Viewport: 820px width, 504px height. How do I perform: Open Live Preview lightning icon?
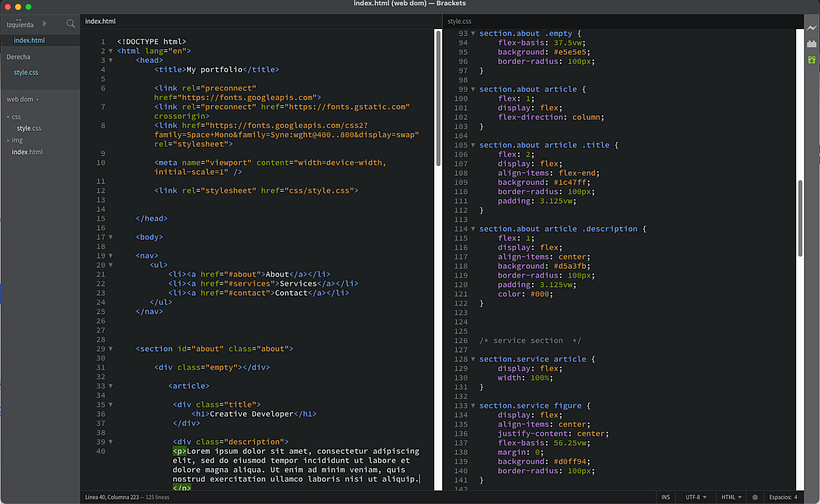tap(811, 28)
